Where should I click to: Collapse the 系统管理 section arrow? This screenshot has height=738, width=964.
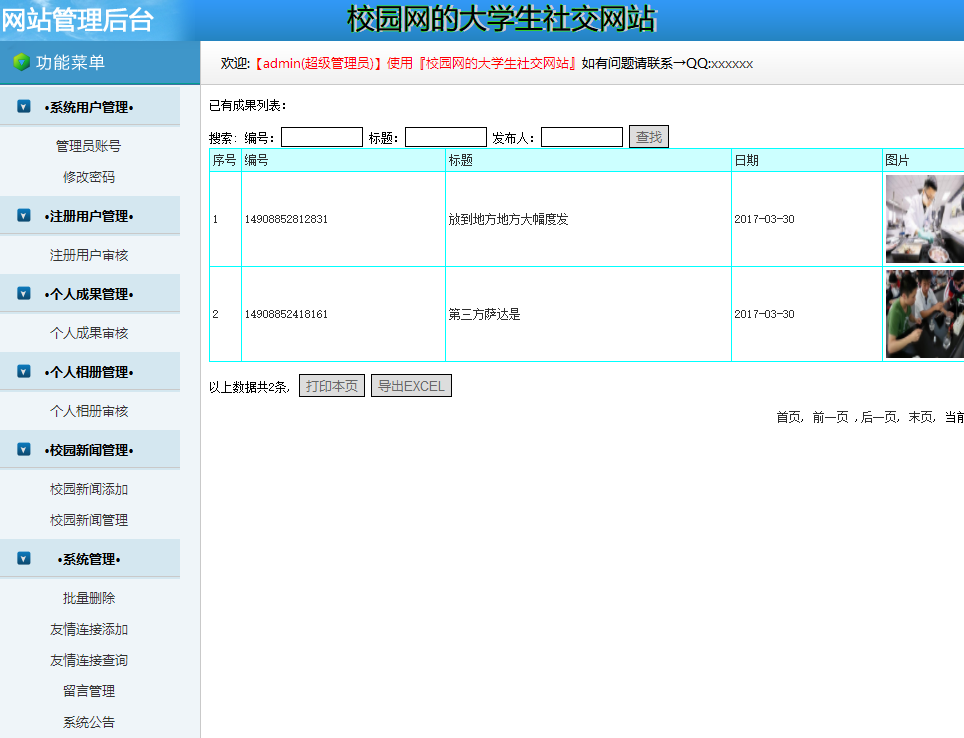point(23,558)
